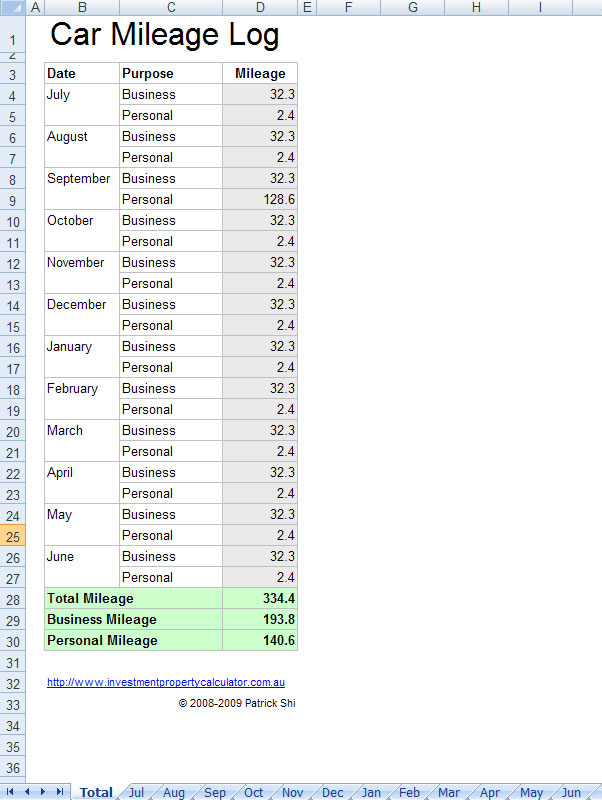The width and height of the screenshot is (602, 800).
Task: Select column D header
Action: click(260, 7)
